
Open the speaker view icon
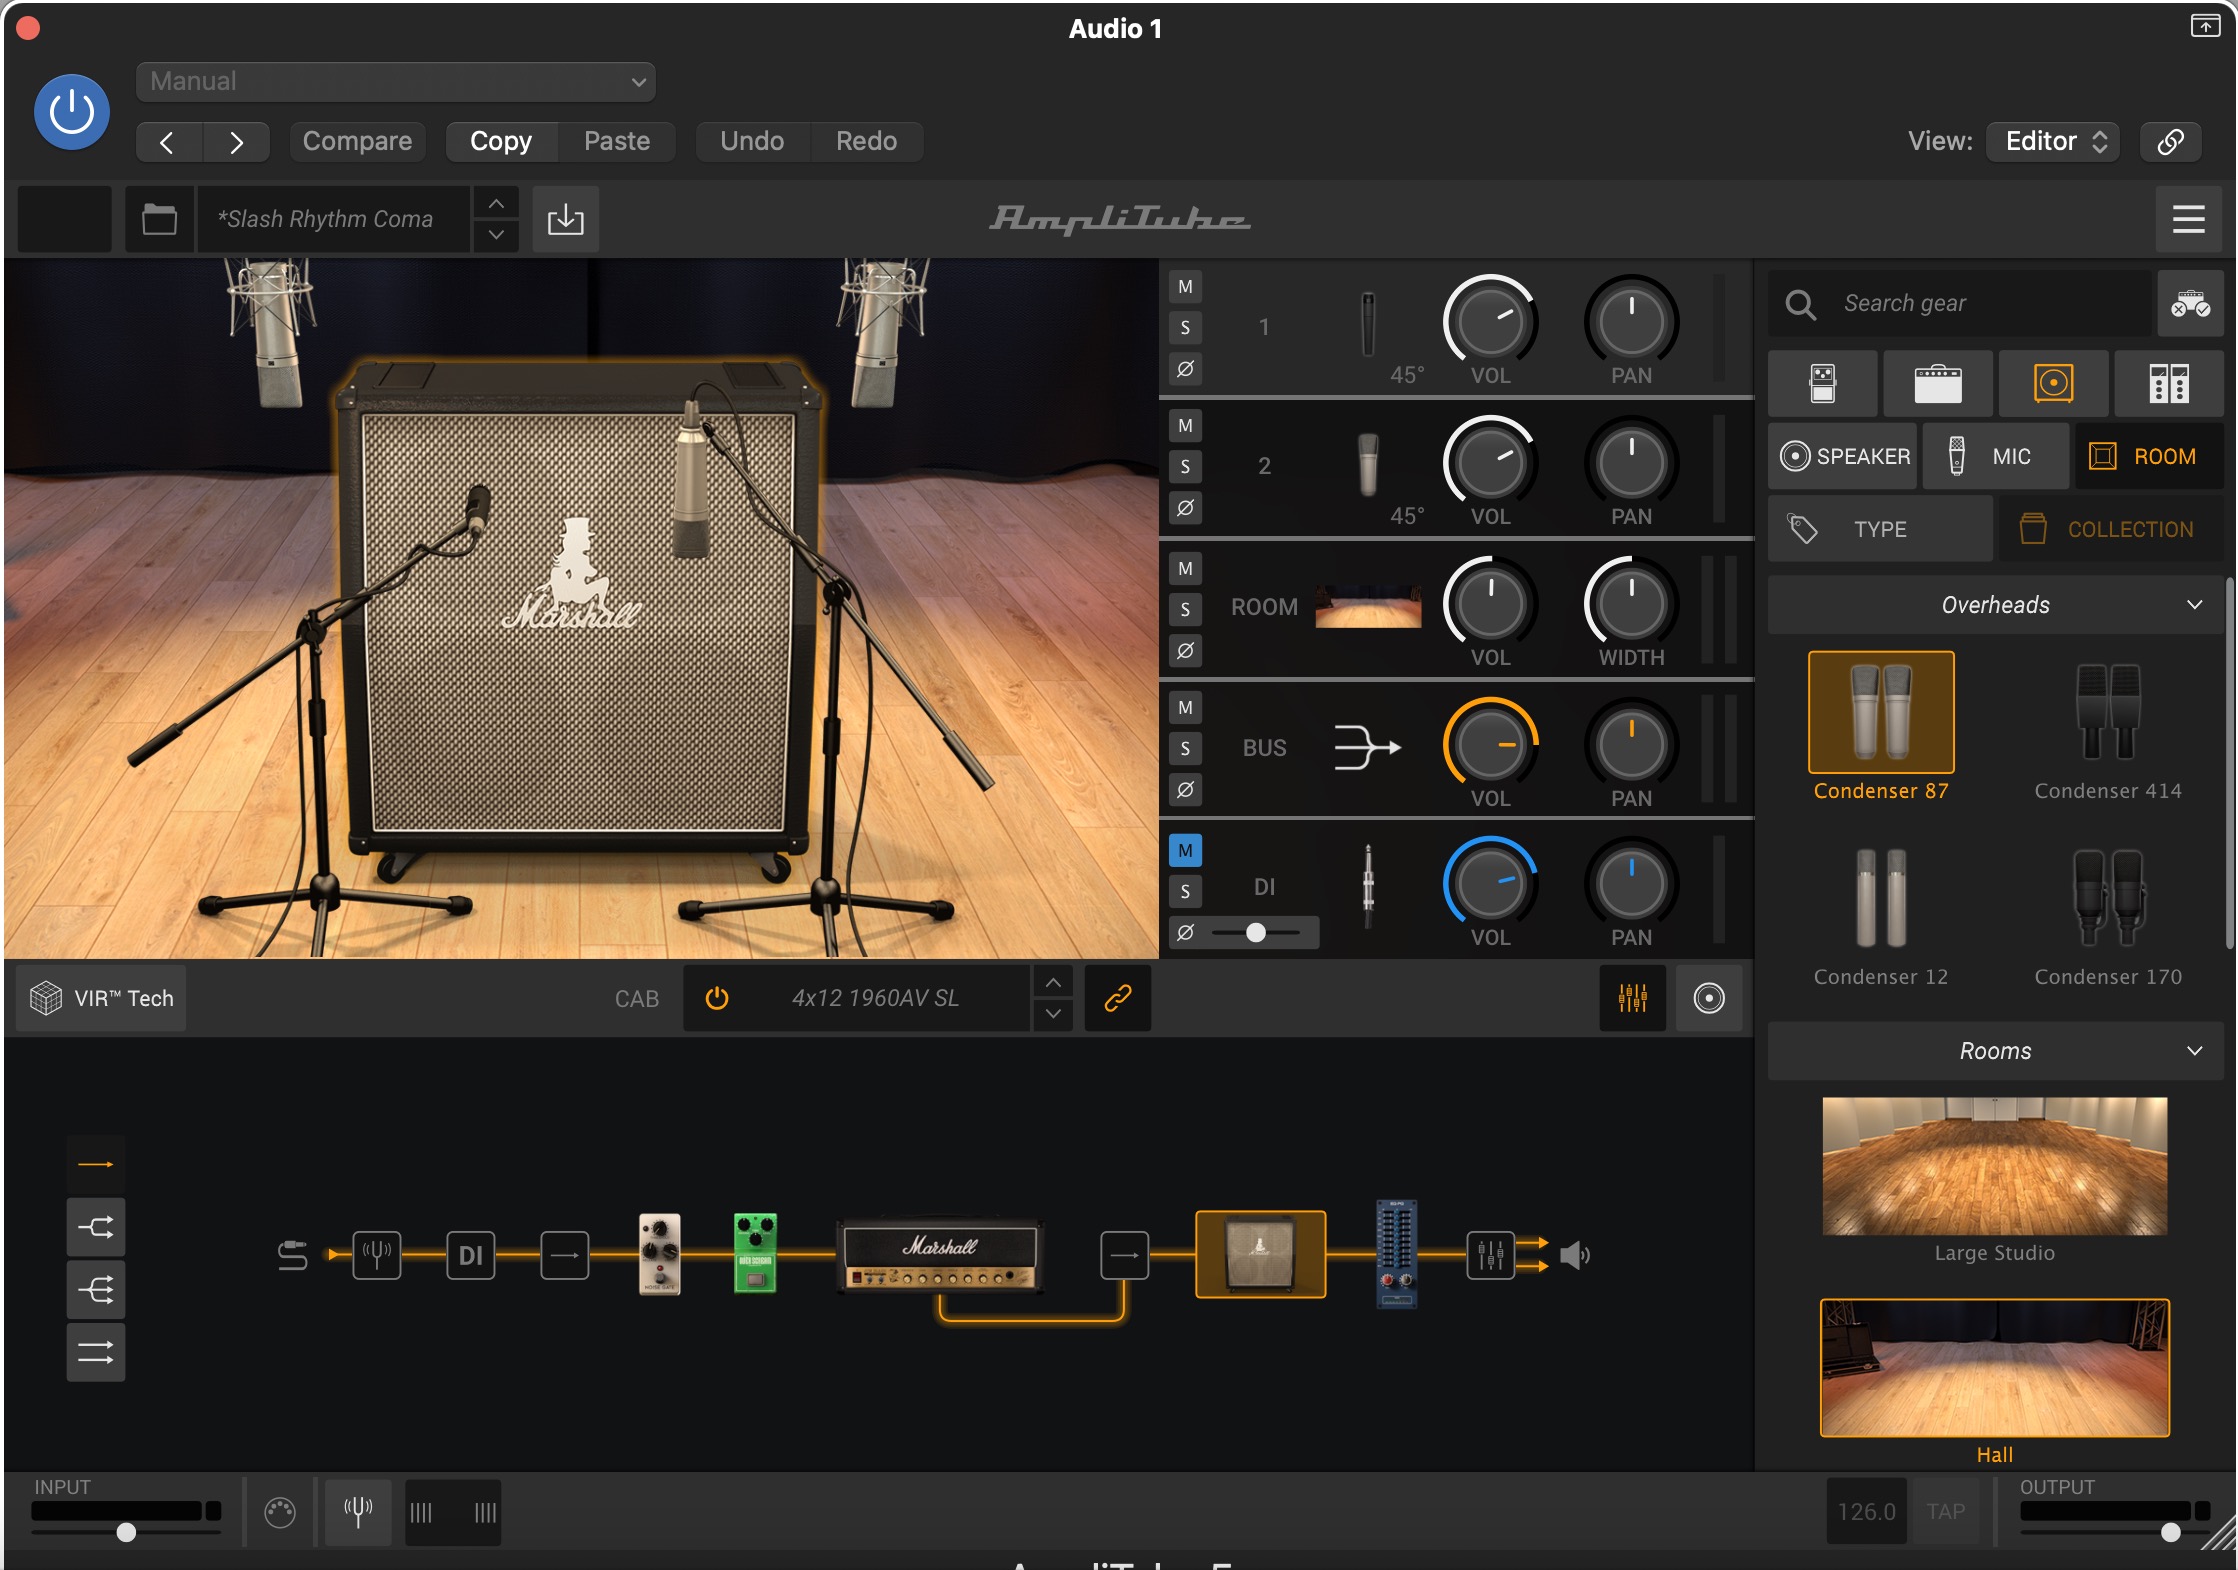click(x=1709, y=998)
